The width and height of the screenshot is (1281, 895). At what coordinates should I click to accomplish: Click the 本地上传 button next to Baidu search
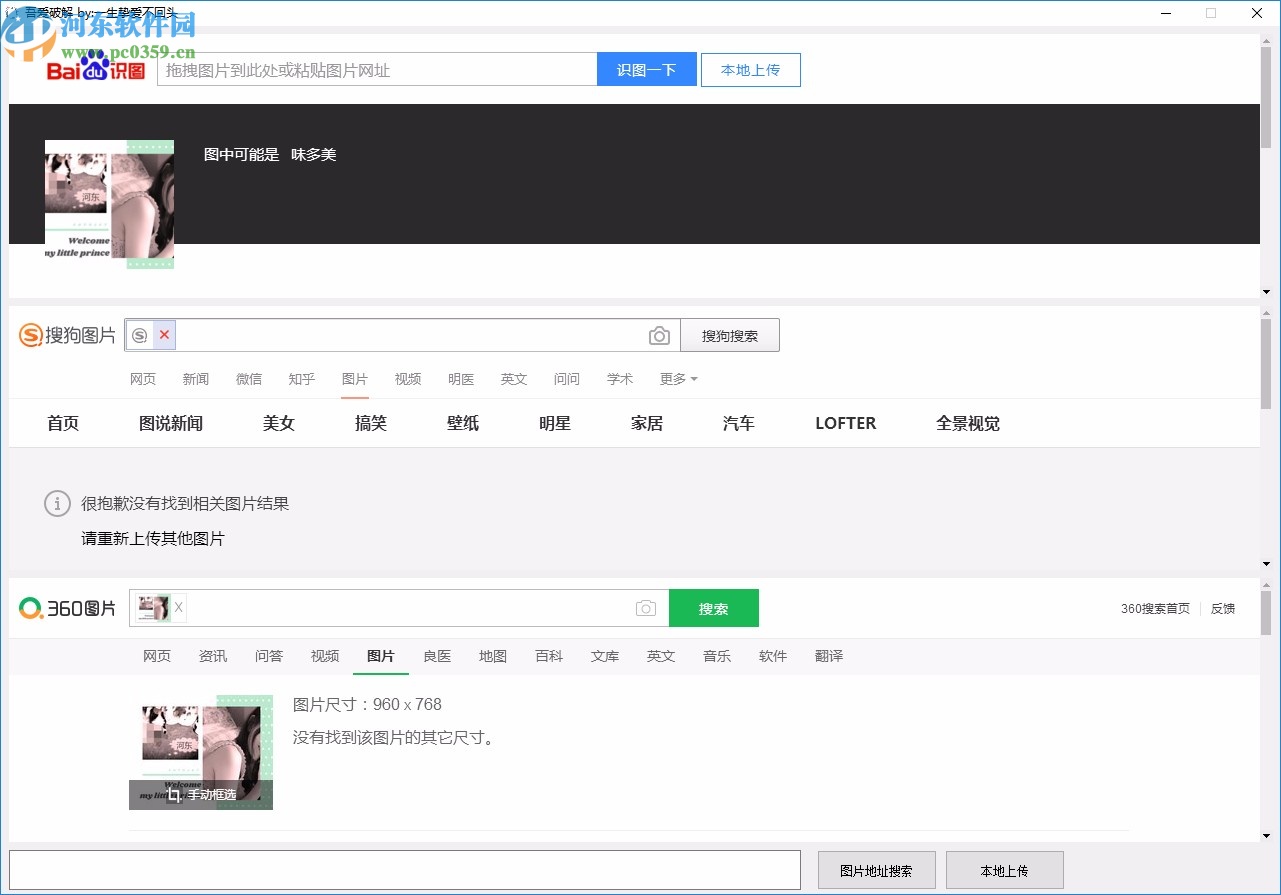tap(750, 69)
